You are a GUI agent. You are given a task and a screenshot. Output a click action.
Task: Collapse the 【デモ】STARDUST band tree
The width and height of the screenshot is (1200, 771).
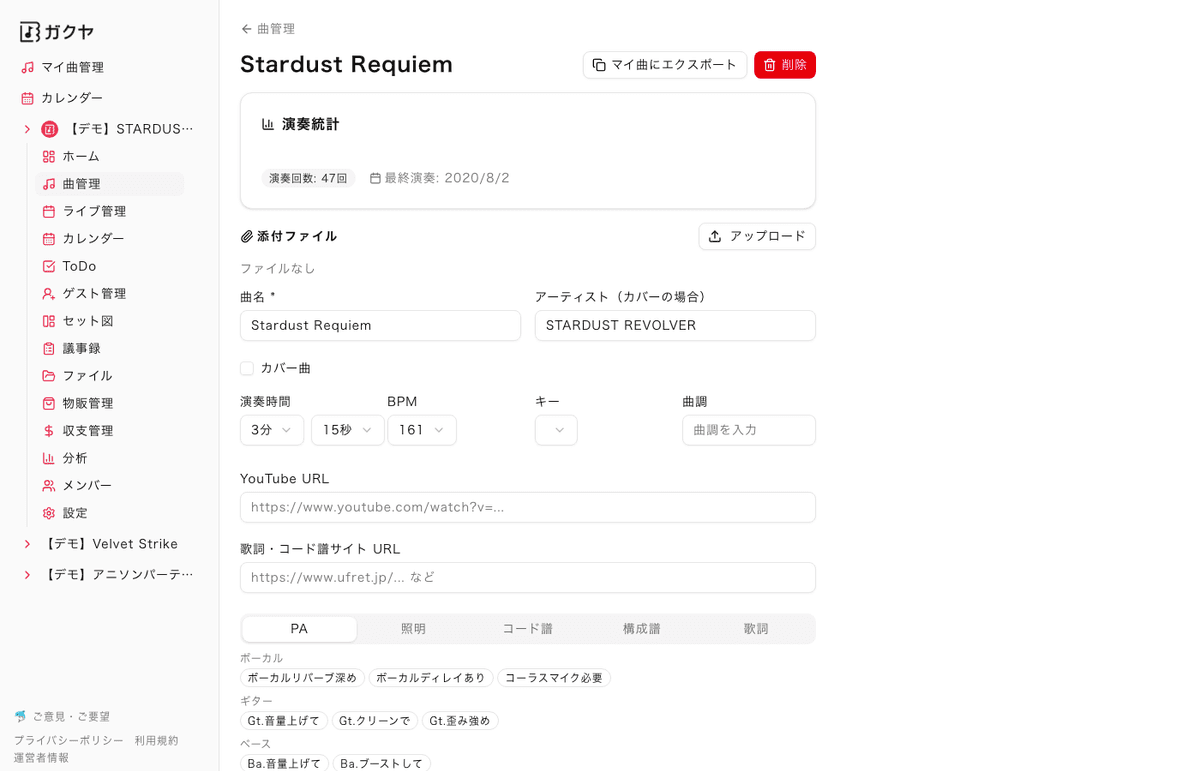pyautogui.click(x=27, y=128)
